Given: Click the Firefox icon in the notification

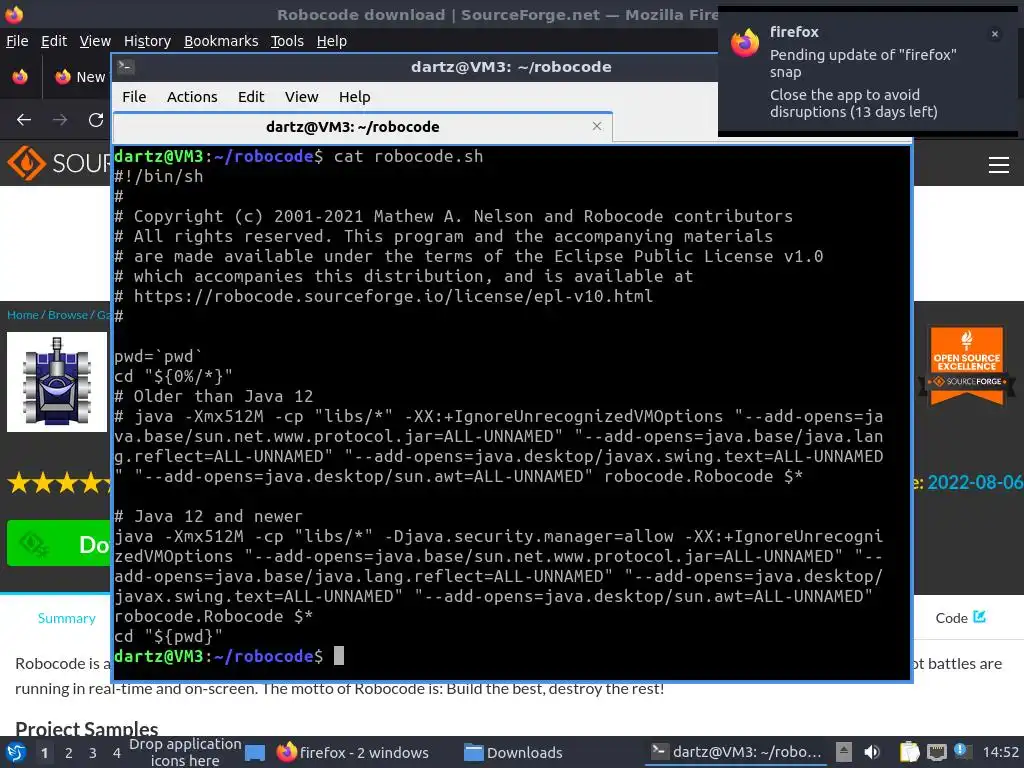Looking at the screenshot, I should pos(745,43).
